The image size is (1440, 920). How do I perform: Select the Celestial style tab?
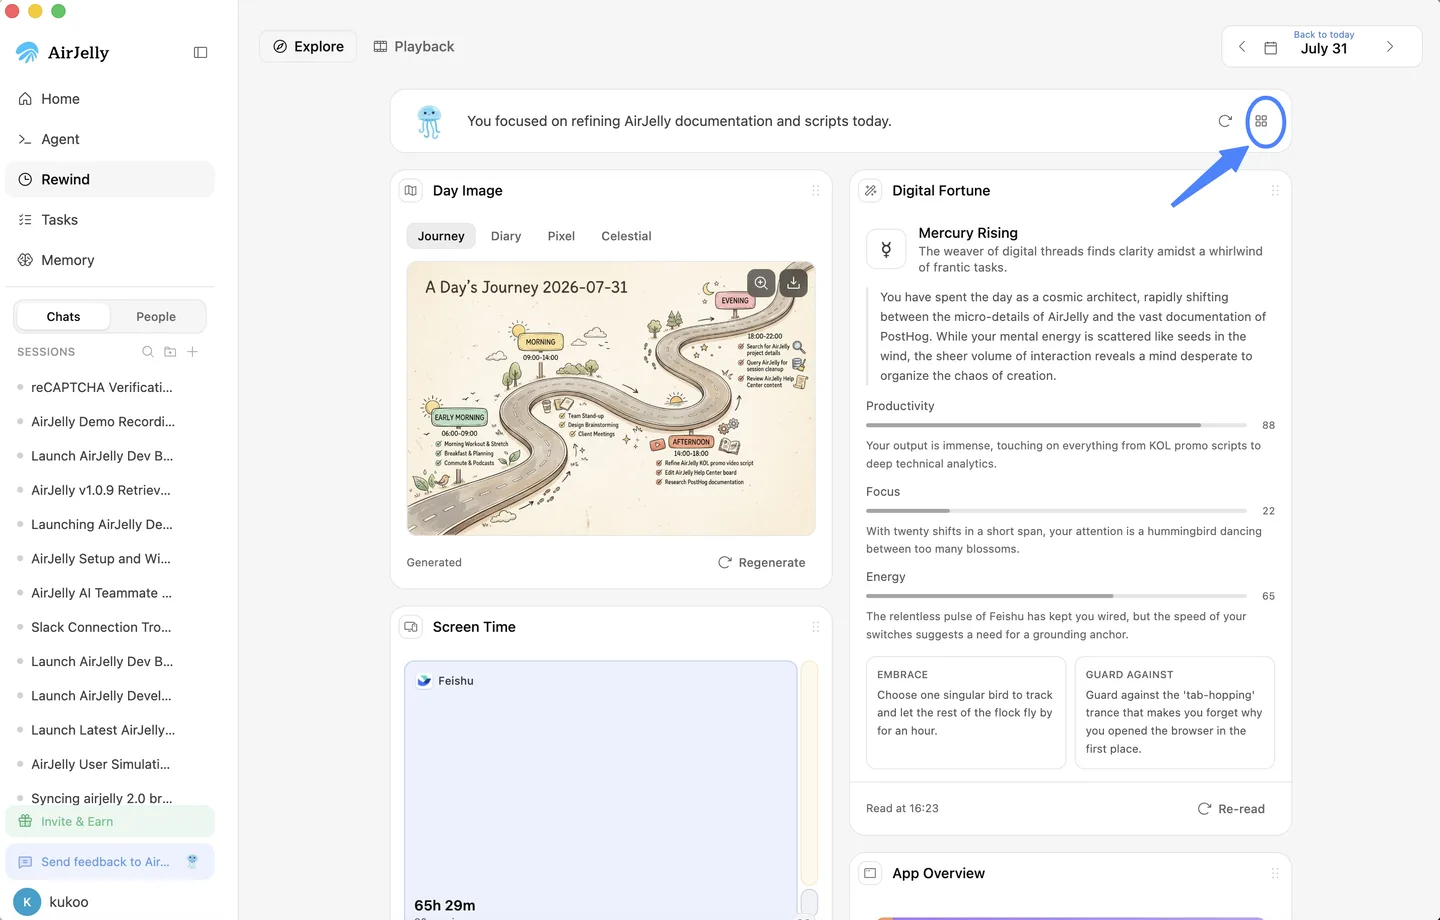click(626, 236)
